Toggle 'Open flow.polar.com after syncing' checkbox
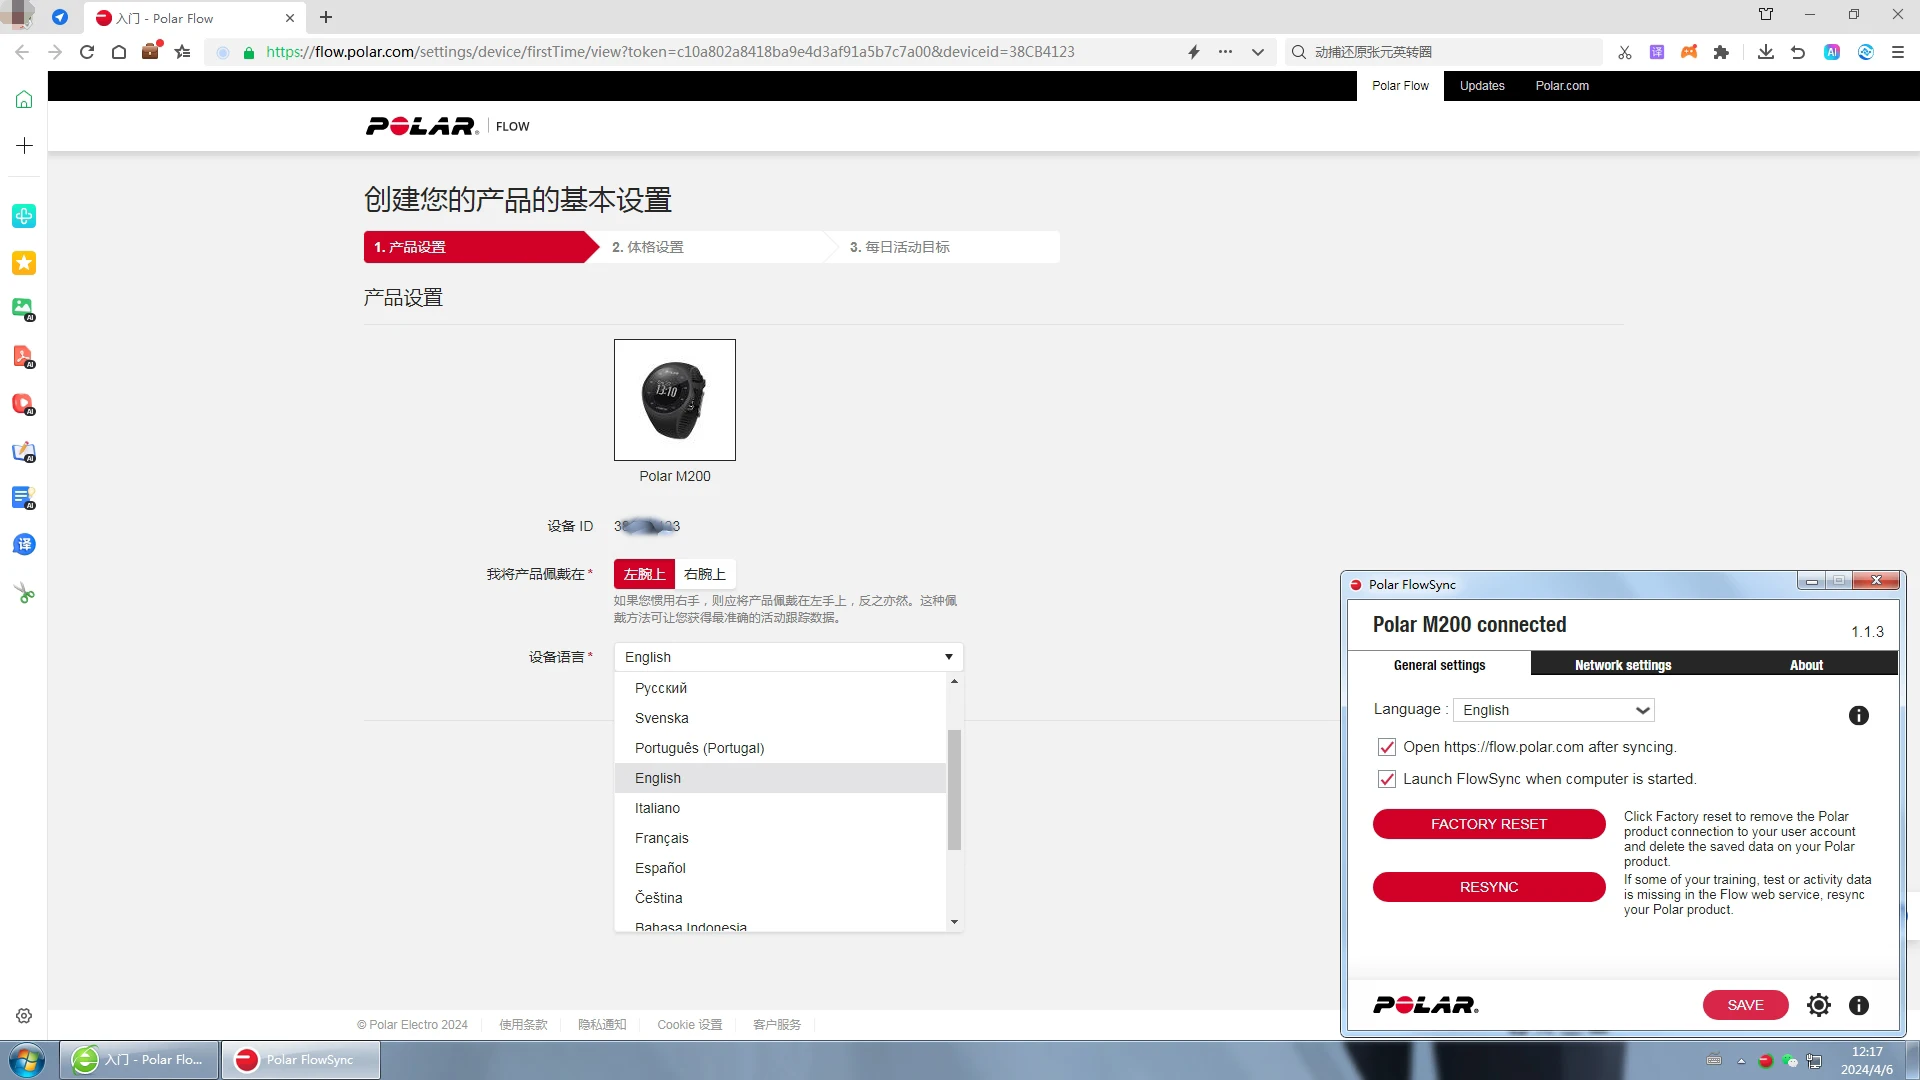The height and width of the screenshot is (1080, 1920). (1387, 747)
